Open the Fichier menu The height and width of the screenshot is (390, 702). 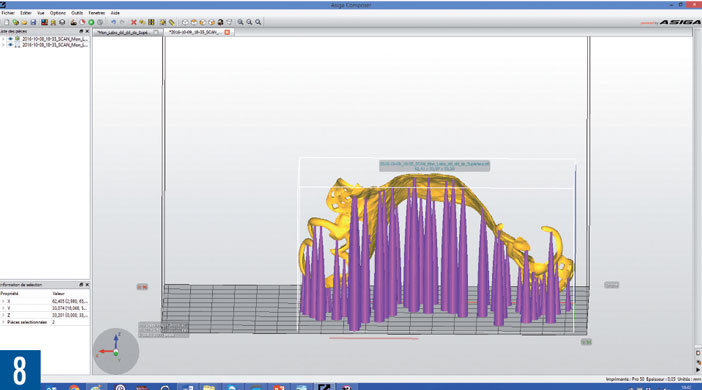pyautogui.click(x=8, y=13)
